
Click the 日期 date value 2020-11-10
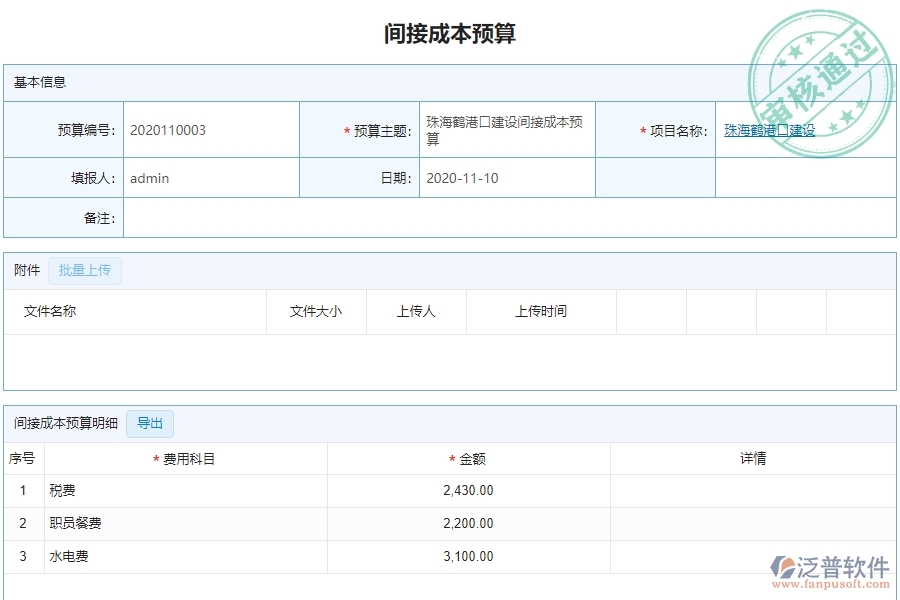pyautogui.click(x=462, y=178)
